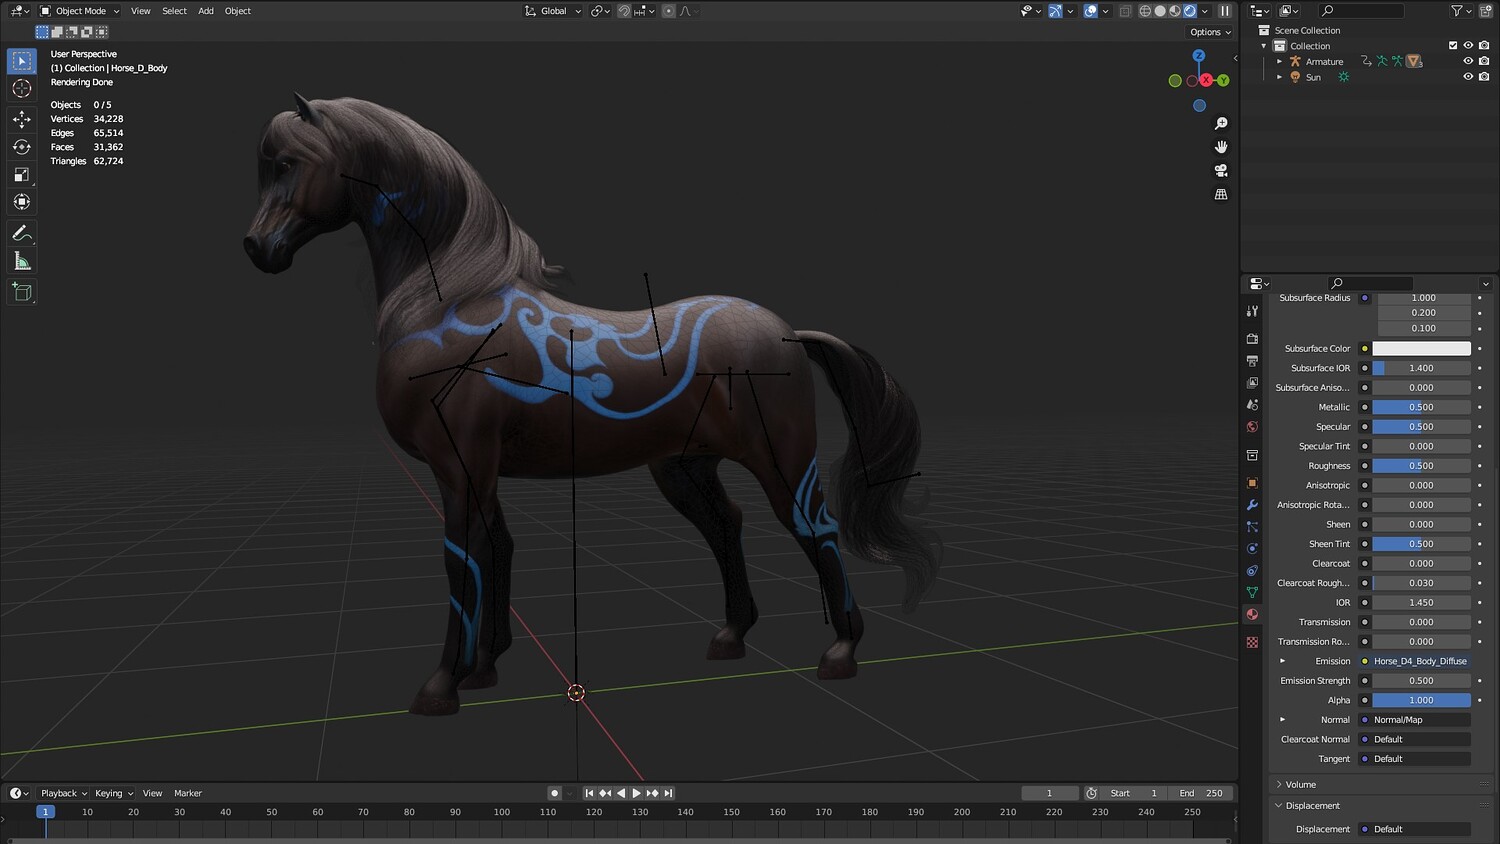Open the Select menu

click(174, 11)
